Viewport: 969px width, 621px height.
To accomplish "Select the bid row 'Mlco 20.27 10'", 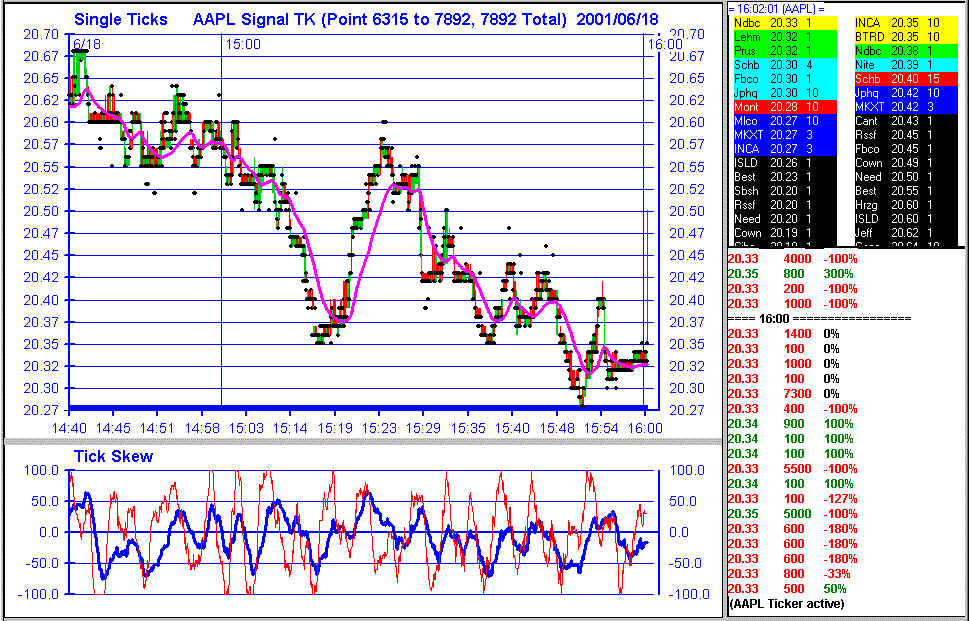I will pyautogui.click(x=783, y=121).
